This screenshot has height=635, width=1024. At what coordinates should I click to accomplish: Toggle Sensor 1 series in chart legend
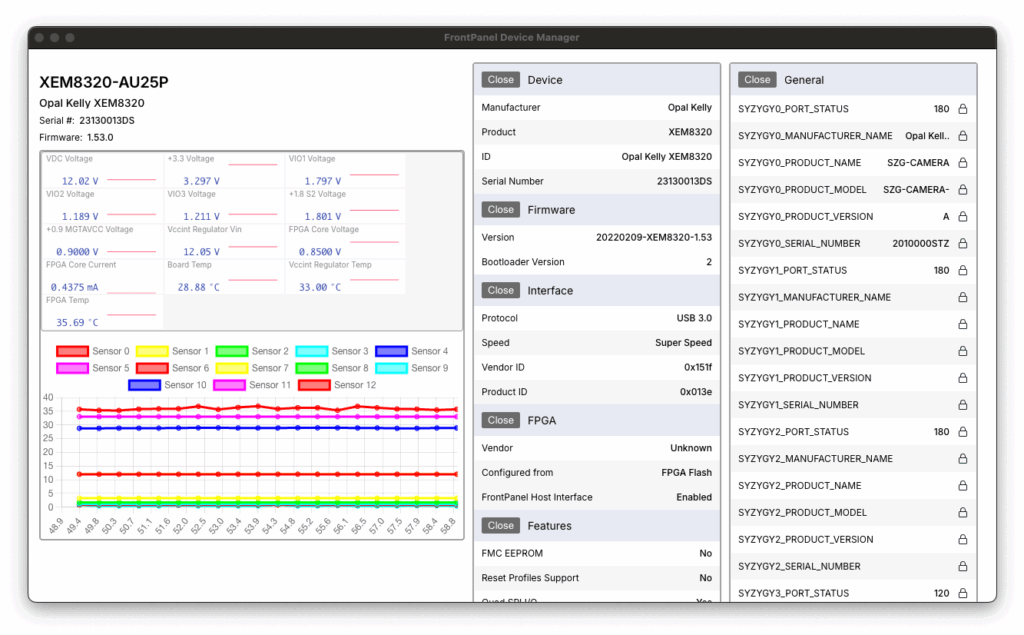pyautogui.click(x=172, y=351)
